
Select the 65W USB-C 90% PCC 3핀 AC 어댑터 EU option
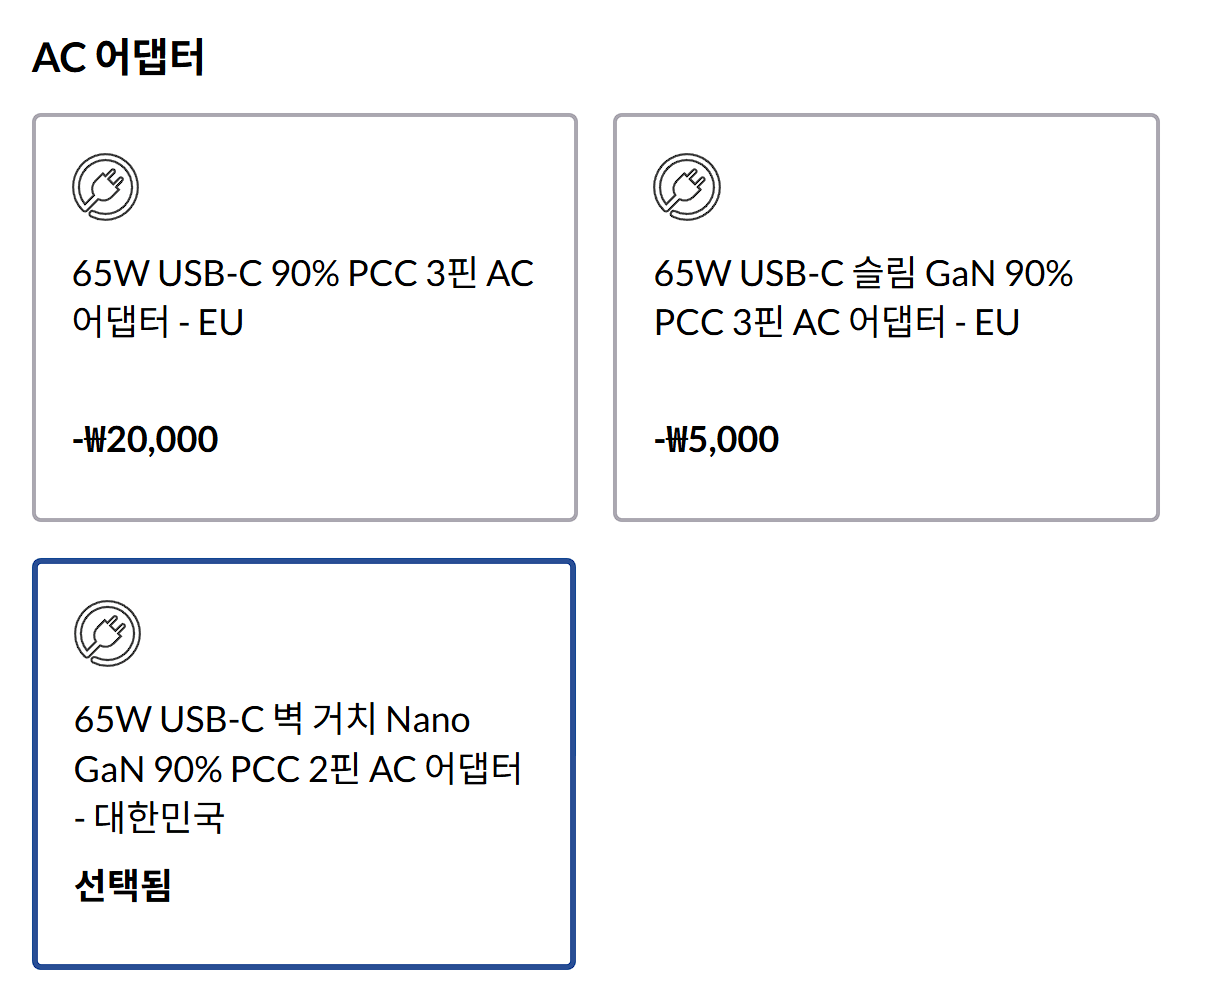[305, 315]
